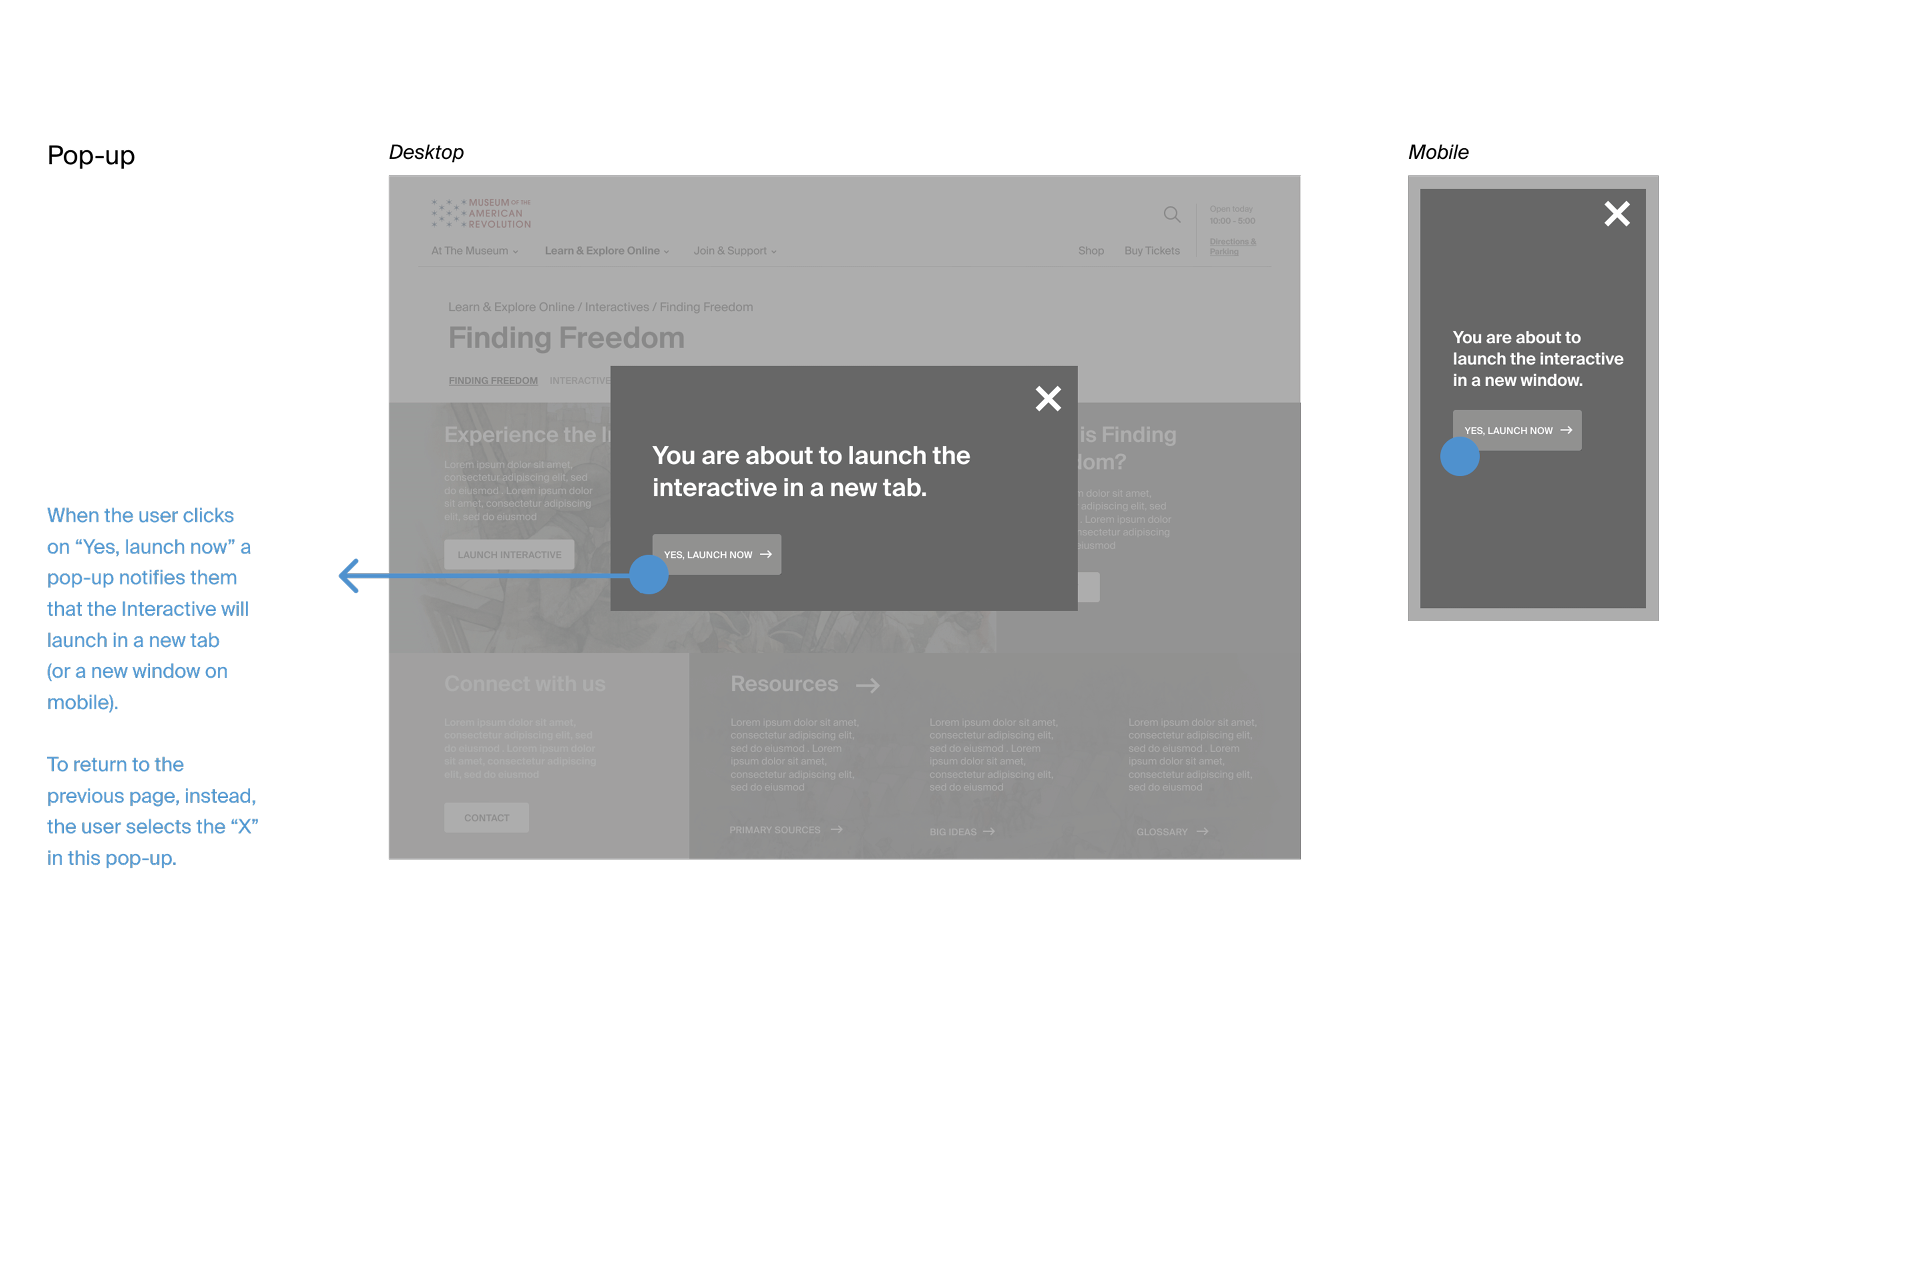The image size is (1925, 1275).
Task: Click the arrow next to Resources heading
Action: point(868,685)
